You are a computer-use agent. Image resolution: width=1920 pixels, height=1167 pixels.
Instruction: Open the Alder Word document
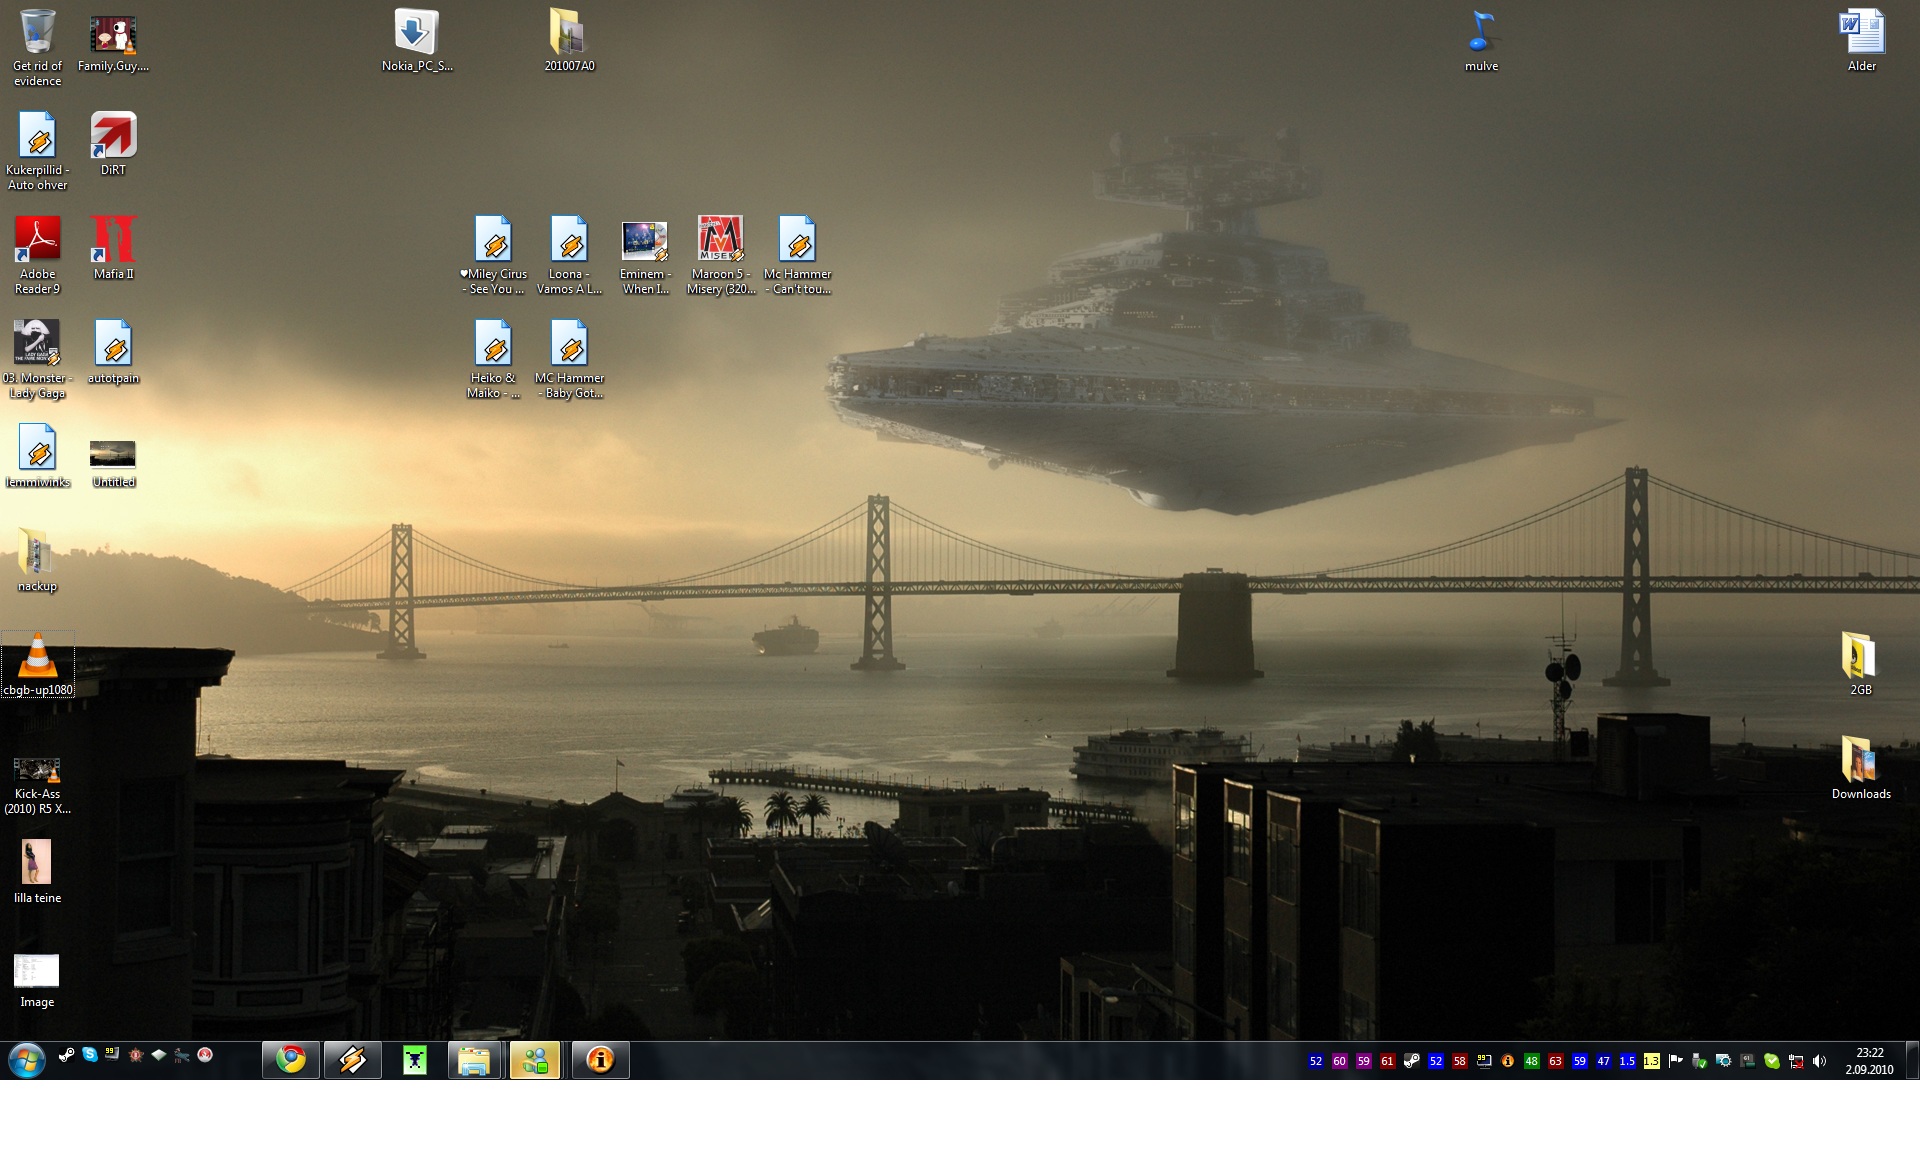tap(1861, 41)
